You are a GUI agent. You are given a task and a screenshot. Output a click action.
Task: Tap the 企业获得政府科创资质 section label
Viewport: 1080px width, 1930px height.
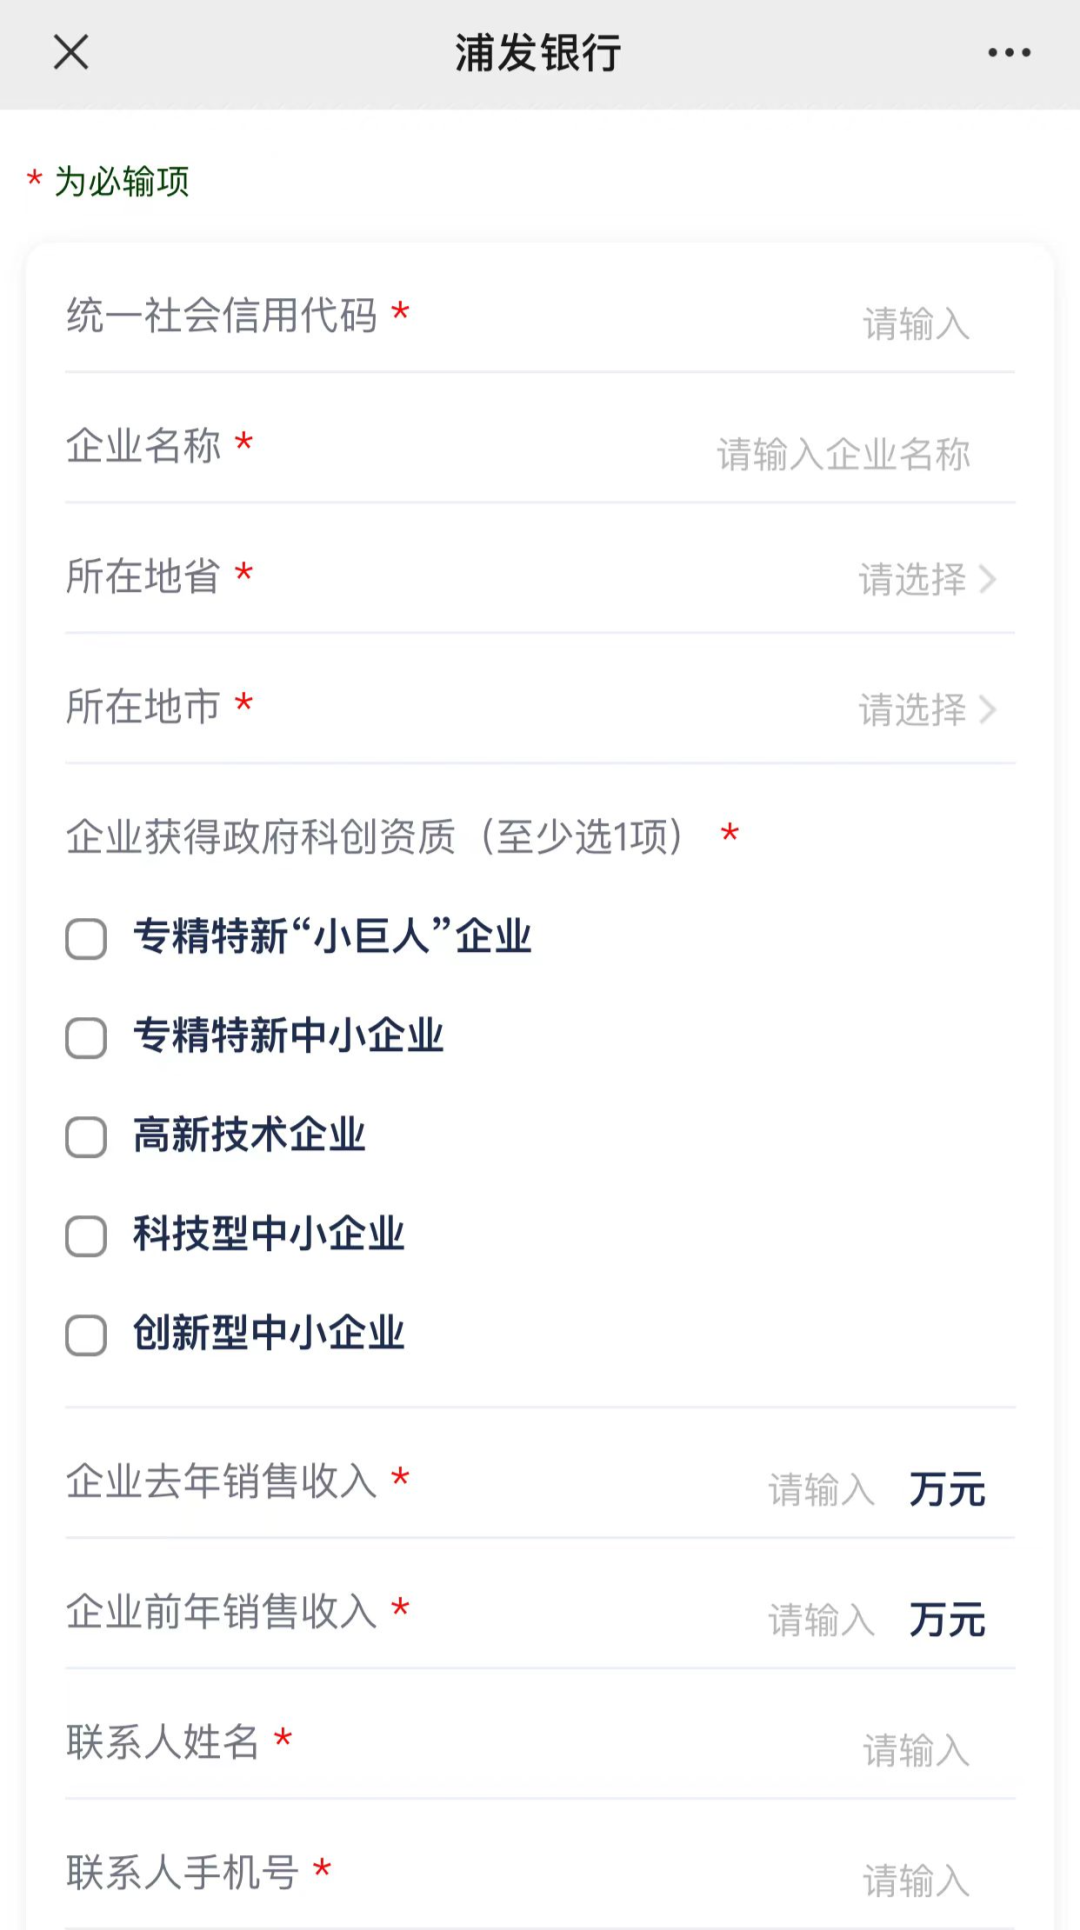(375, 836)
